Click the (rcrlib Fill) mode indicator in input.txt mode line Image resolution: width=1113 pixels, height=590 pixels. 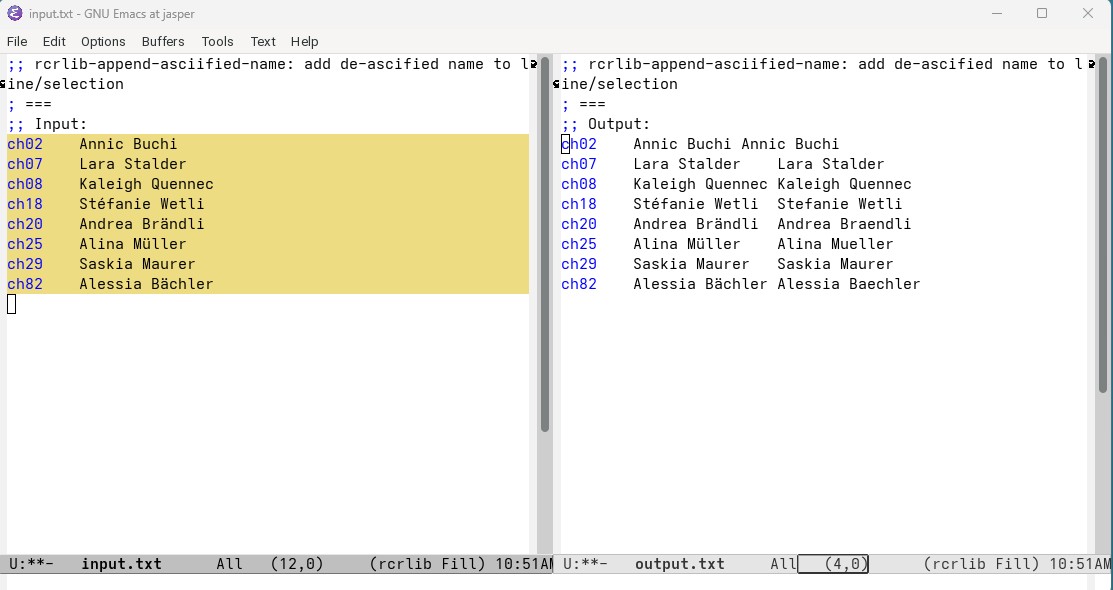tap(427, 564)
